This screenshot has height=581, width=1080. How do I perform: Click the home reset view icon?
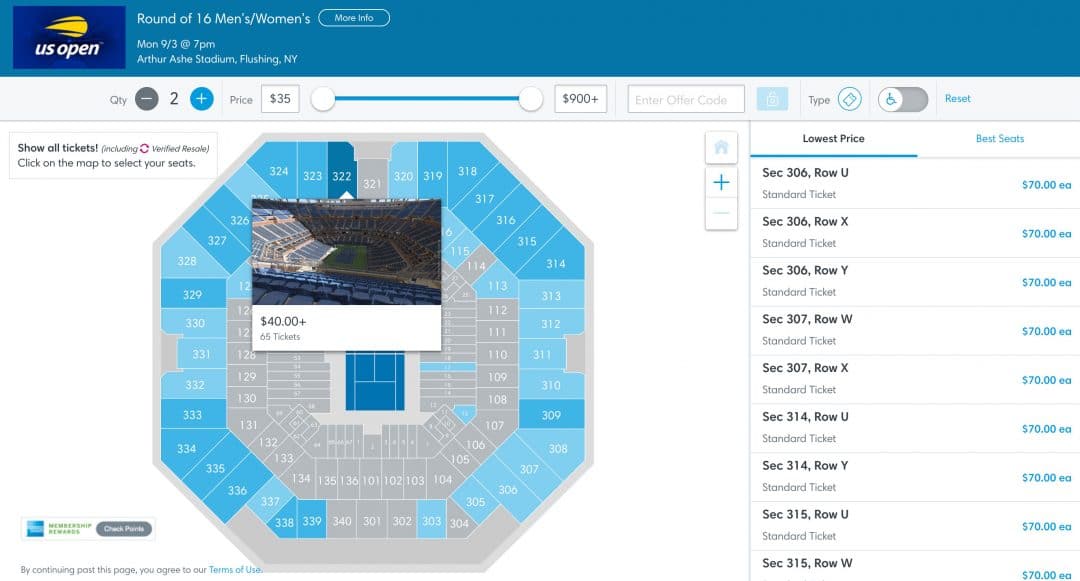(x=721, y=146)
